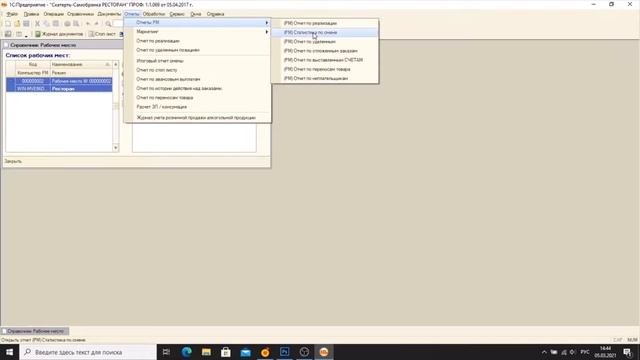
Task: Open File Explorer from the taskbar
Action: [206, 352]
